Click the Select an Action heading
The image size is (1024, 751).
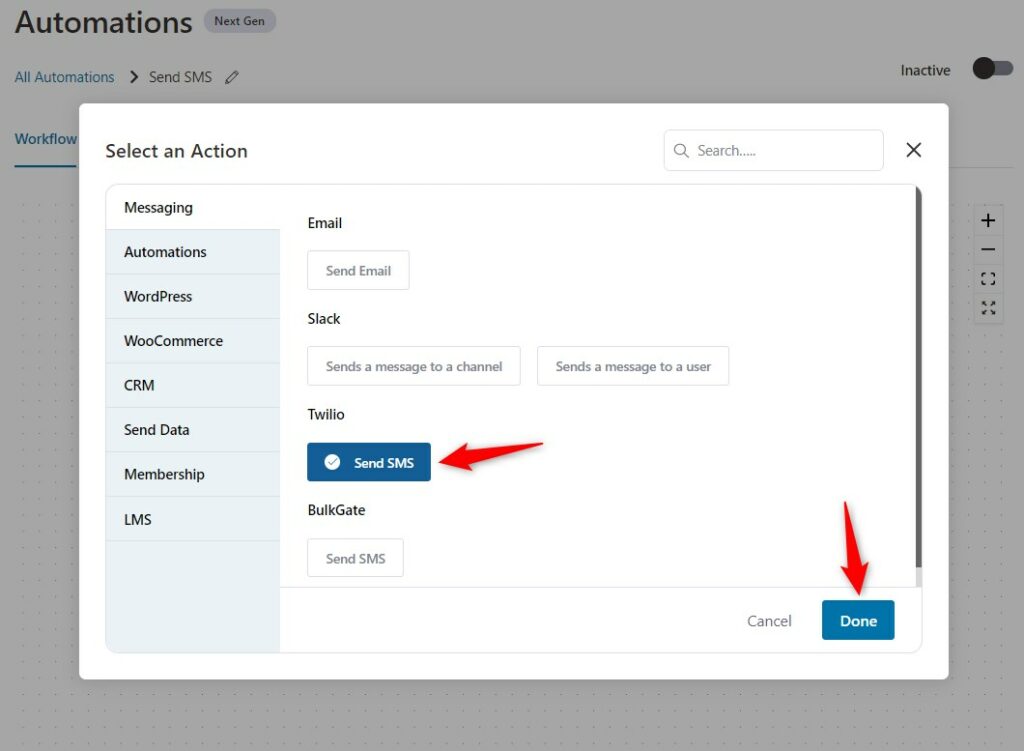coord(176,151)
